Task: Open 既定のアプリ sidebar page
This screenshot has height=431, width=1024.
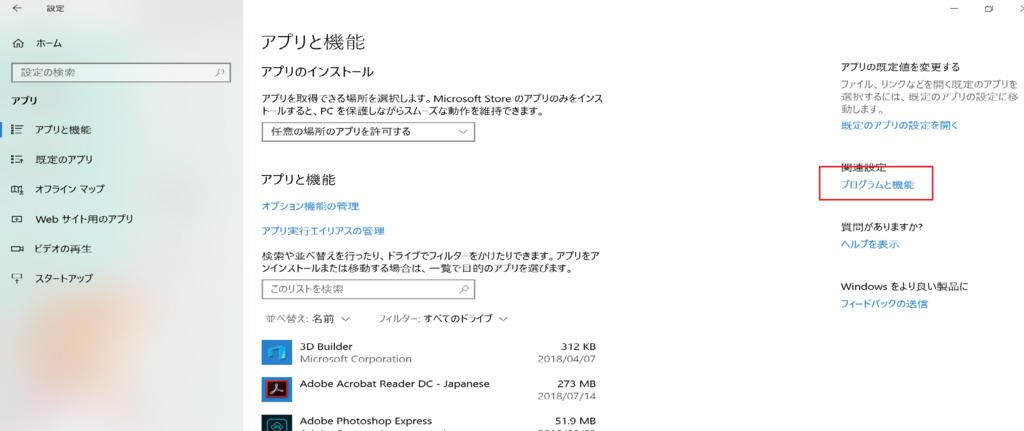Action: 63,159
